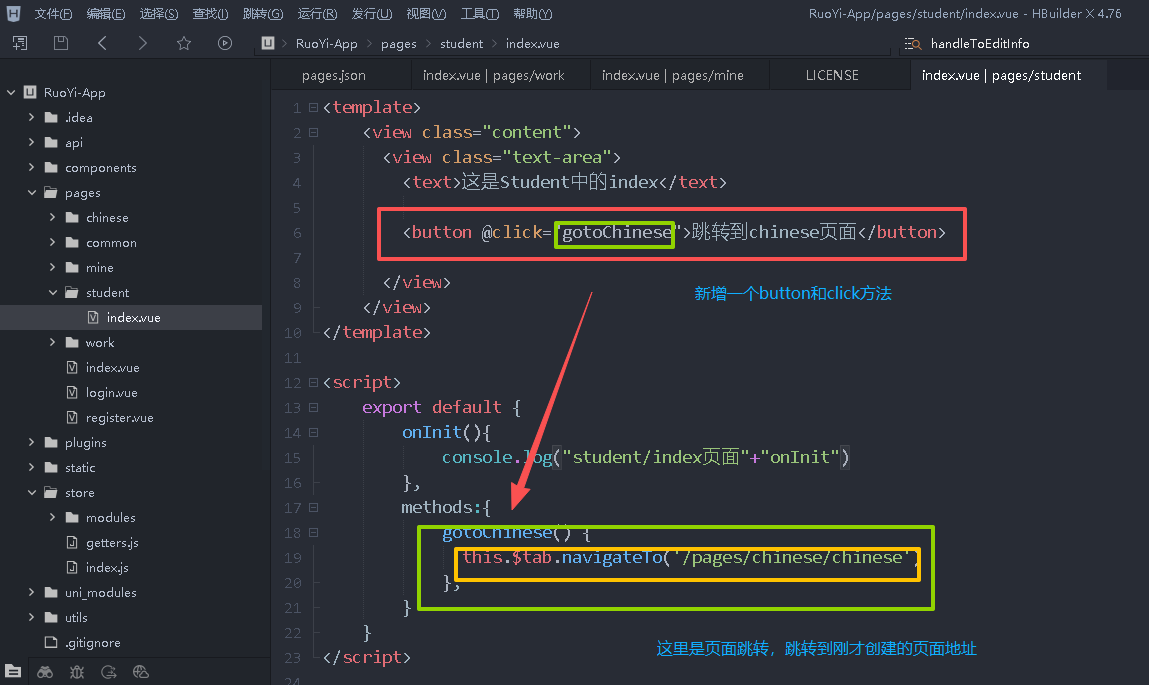Click the student breadcrumb in path bar
This screenshot has width=1149, height=685.
point(461,44)
